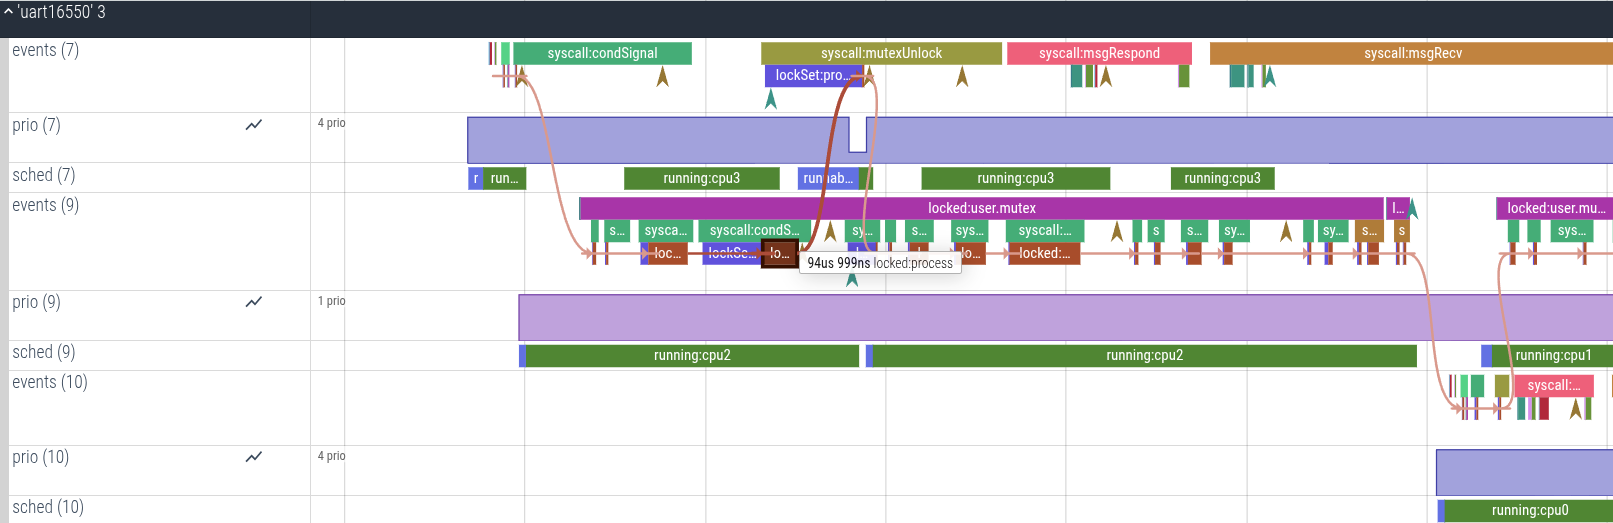Select the syscall:msgRespond slice

click(x=1099, y=53)
